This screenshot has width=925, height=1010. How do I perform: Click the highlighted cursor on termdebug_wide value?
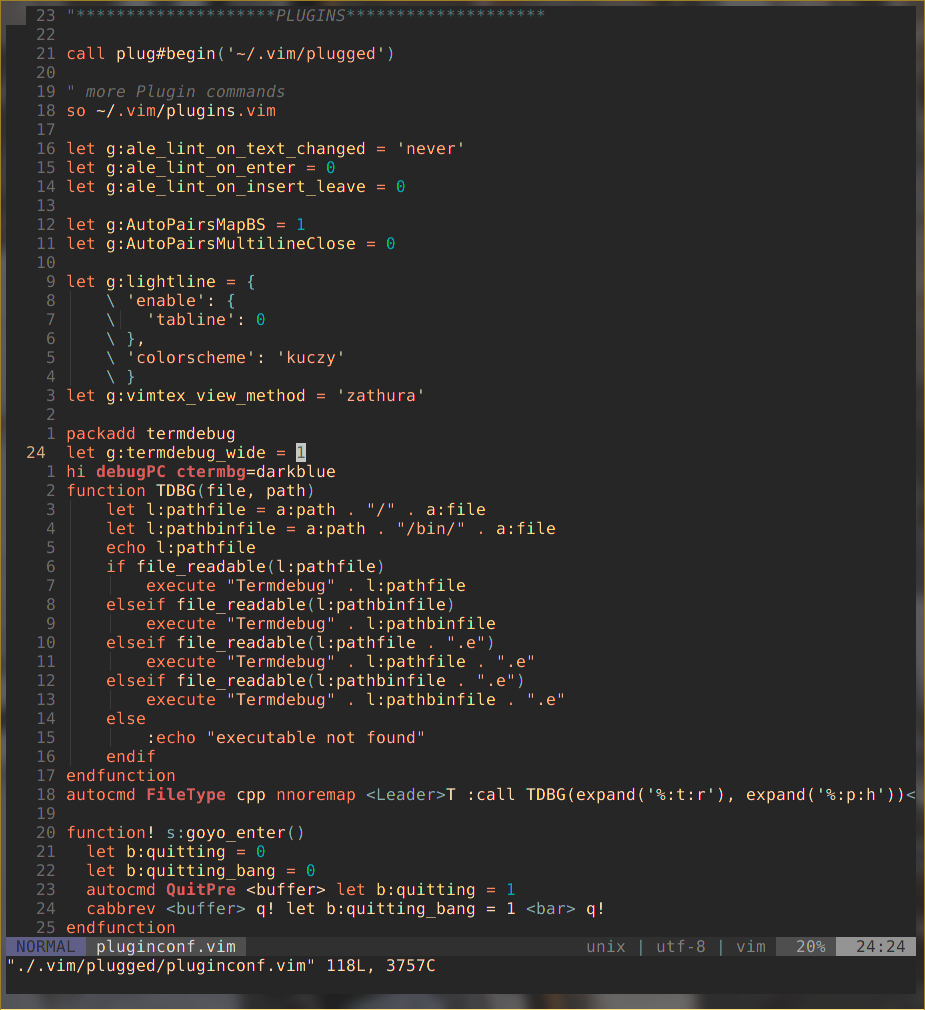[x=301, y=453]
